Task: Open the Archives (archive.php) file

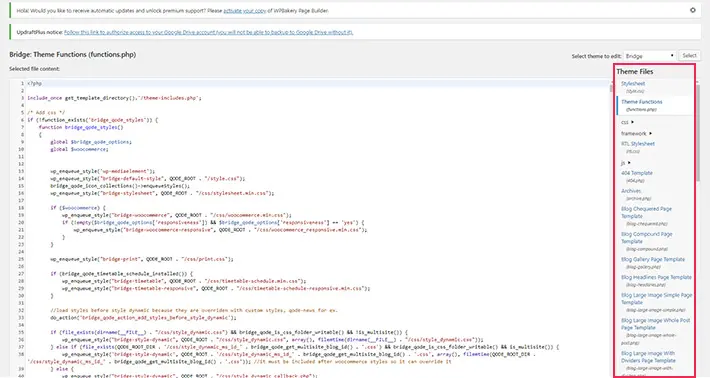Action: (x=631, y=191)
